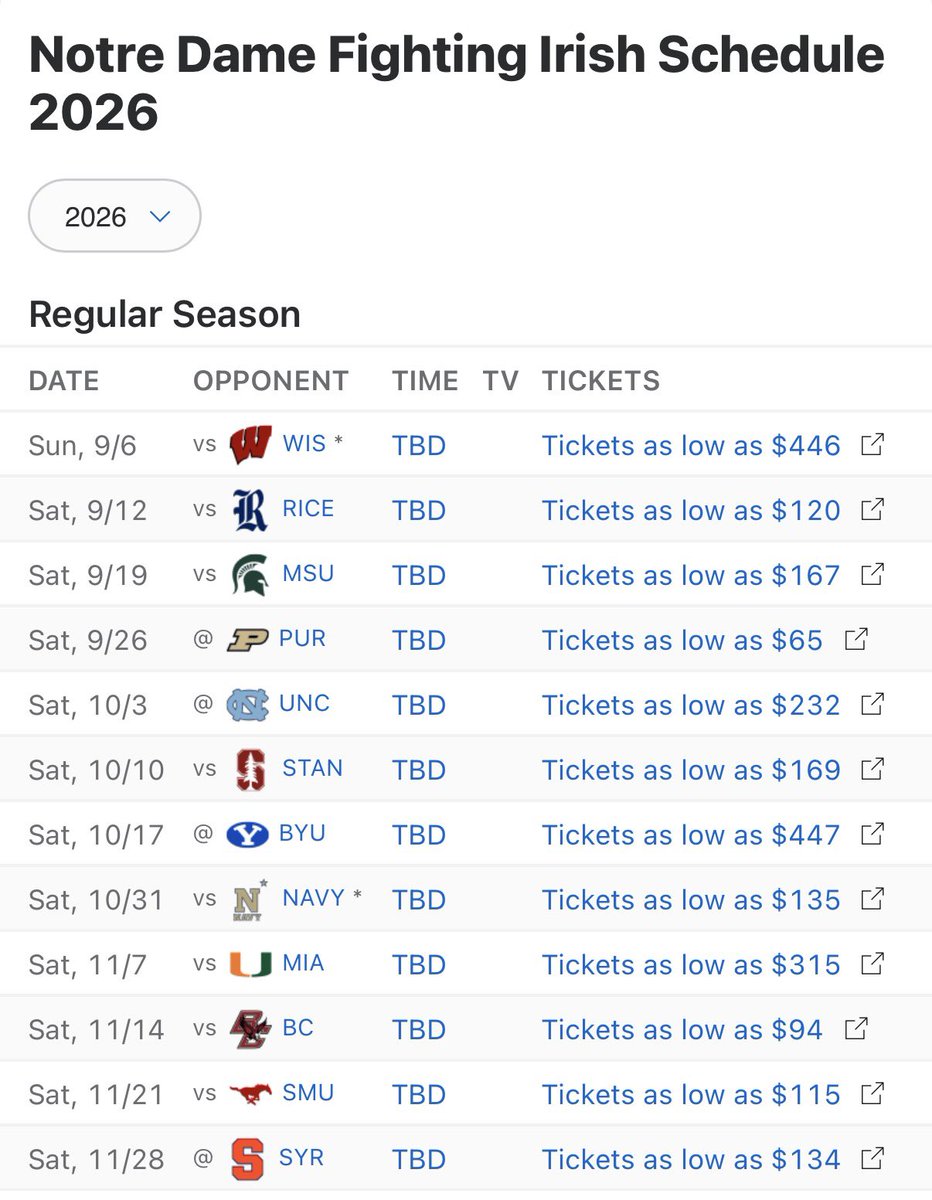Open Tickets as low as $447 link

pyautogui.click(x=691, y=835)
